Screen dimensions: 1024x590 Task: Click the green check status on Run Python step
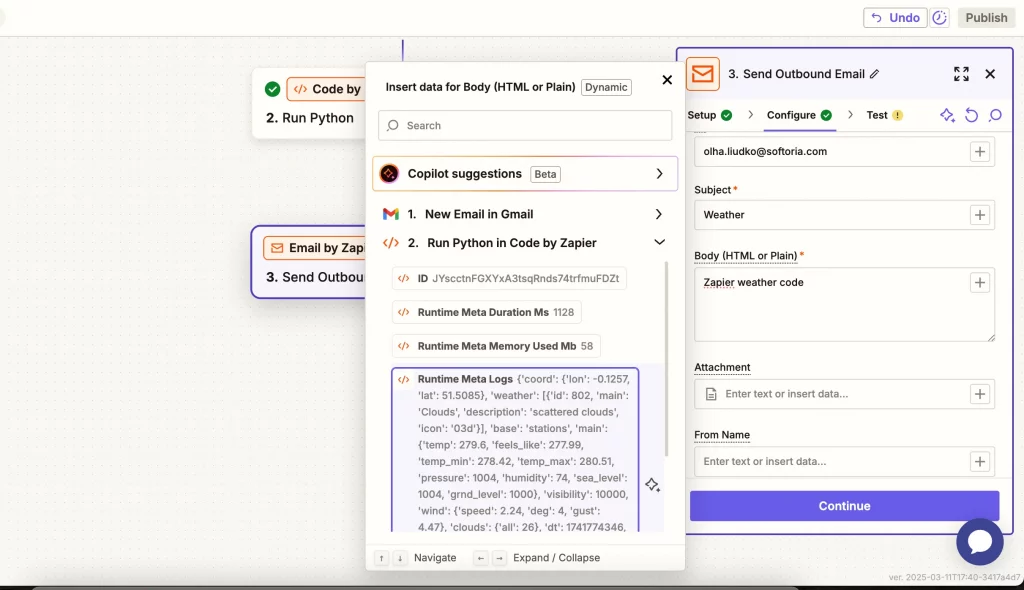coord(273,89)
